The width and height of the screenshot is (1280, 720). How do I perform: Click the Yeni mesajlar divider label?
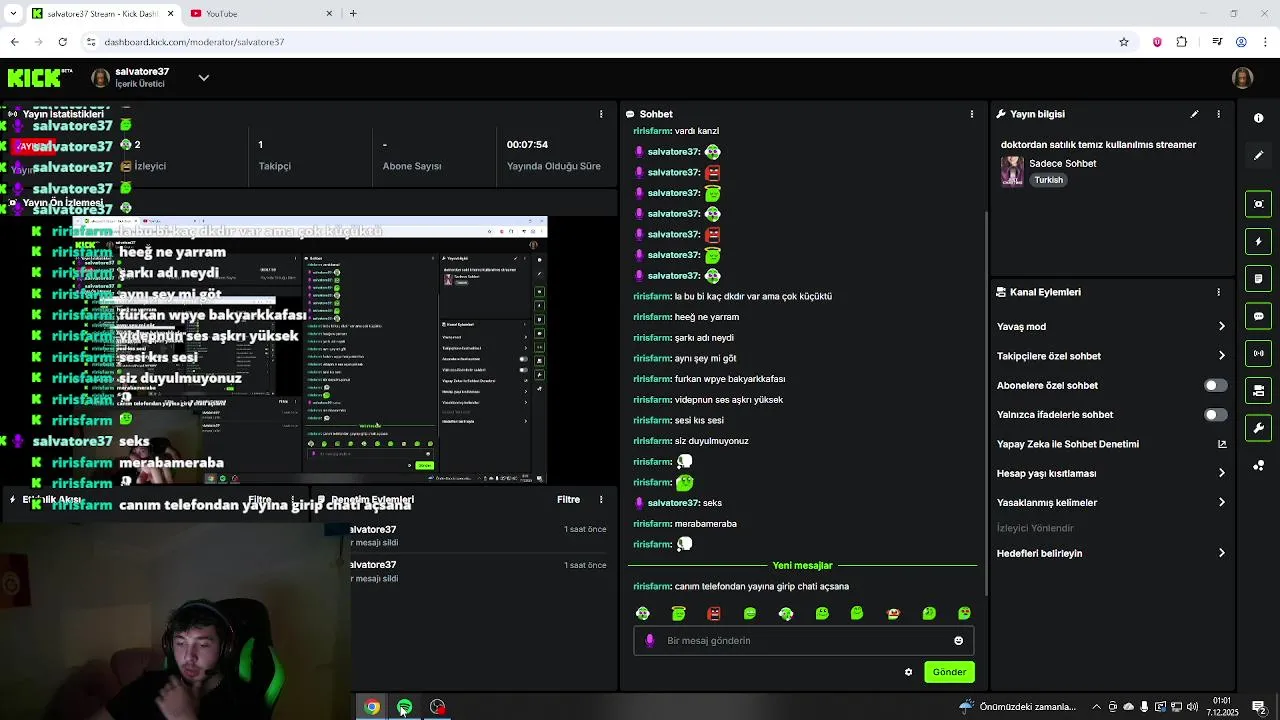(x=802, y=565)
